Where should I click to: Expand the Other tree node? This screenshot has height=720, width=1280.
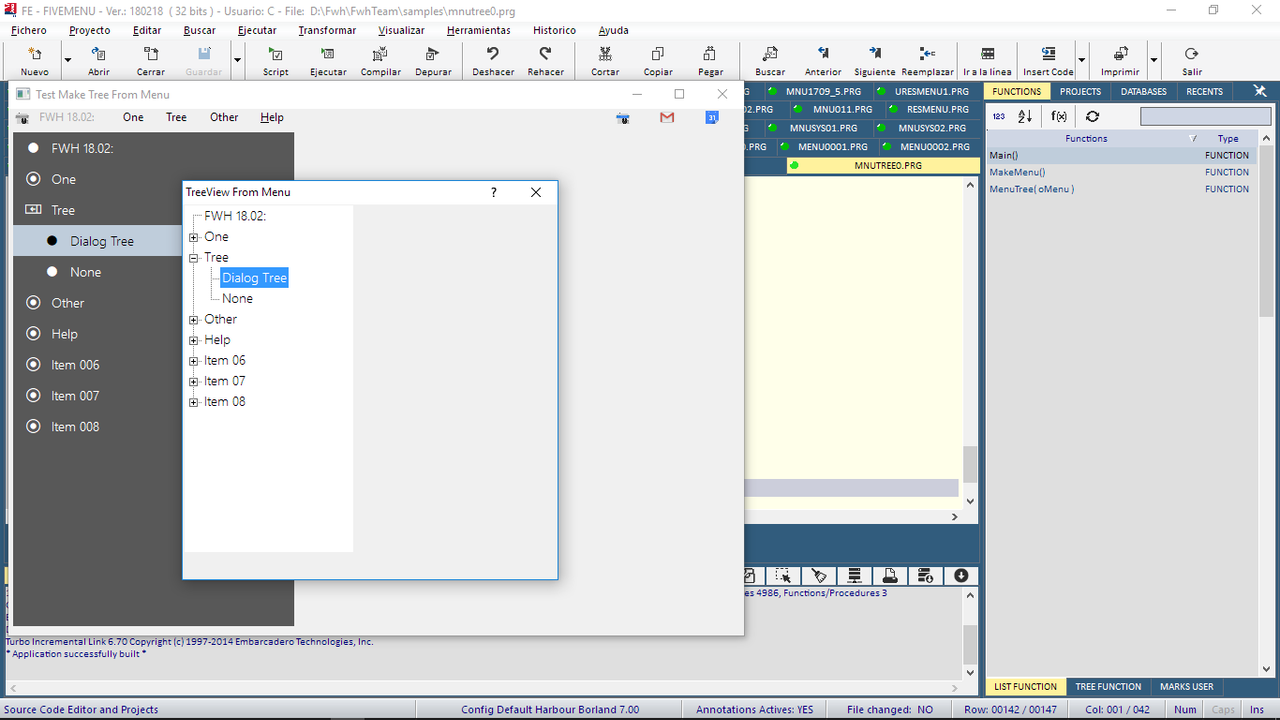tap(194, 320)
